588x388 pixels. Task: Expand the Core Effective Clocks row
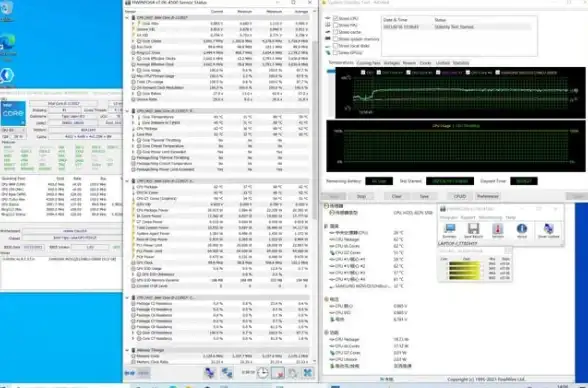point(133,58)
